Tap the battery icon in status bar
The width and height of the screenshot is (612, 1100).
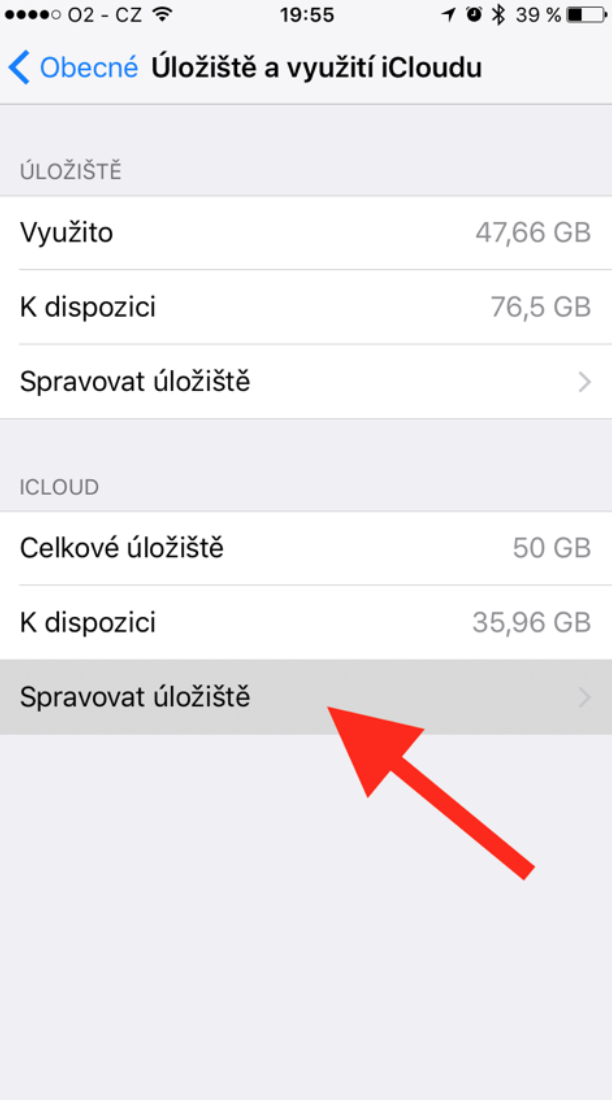585,14
